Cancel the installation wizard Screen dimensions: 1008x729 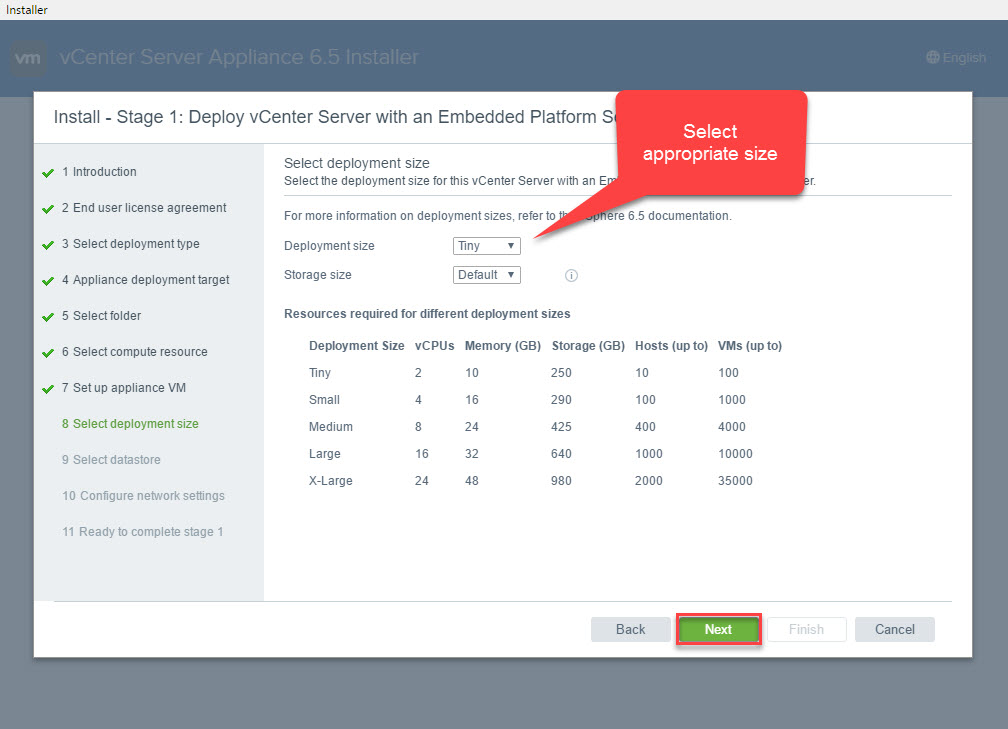(894, 629)
